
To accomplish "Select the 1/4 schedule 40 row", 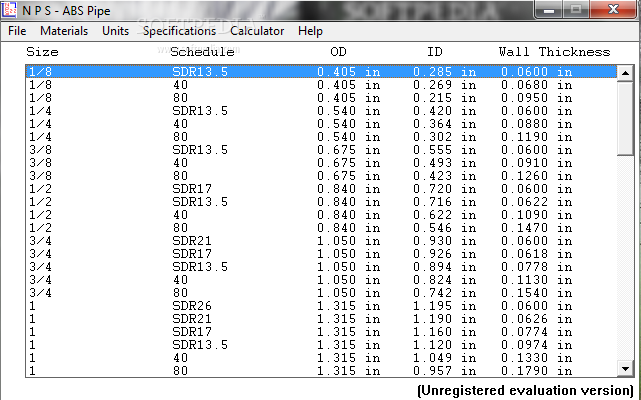I will point(321,124).
